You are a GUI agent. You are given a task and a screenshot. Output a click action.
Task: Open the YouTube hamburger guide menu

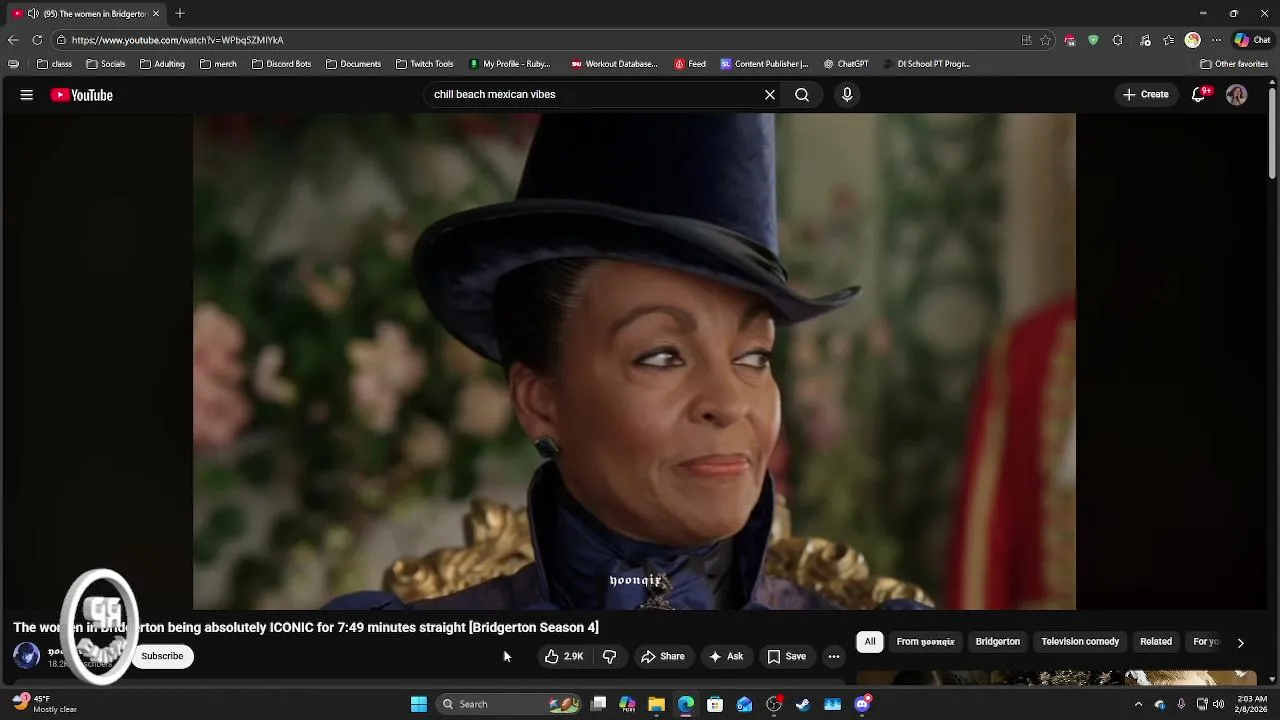(27, 95)
